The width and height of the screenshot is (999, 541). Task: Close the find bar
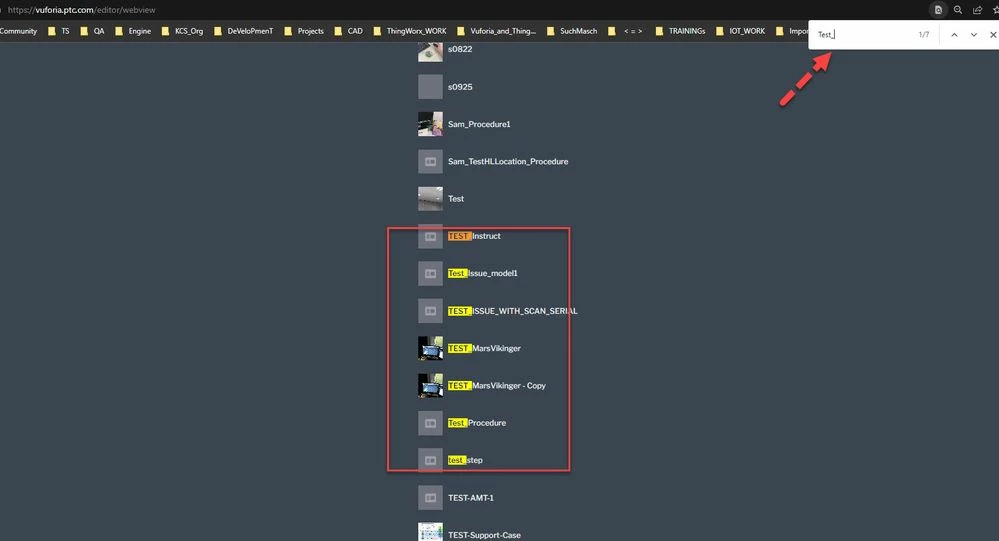[993, 34]
